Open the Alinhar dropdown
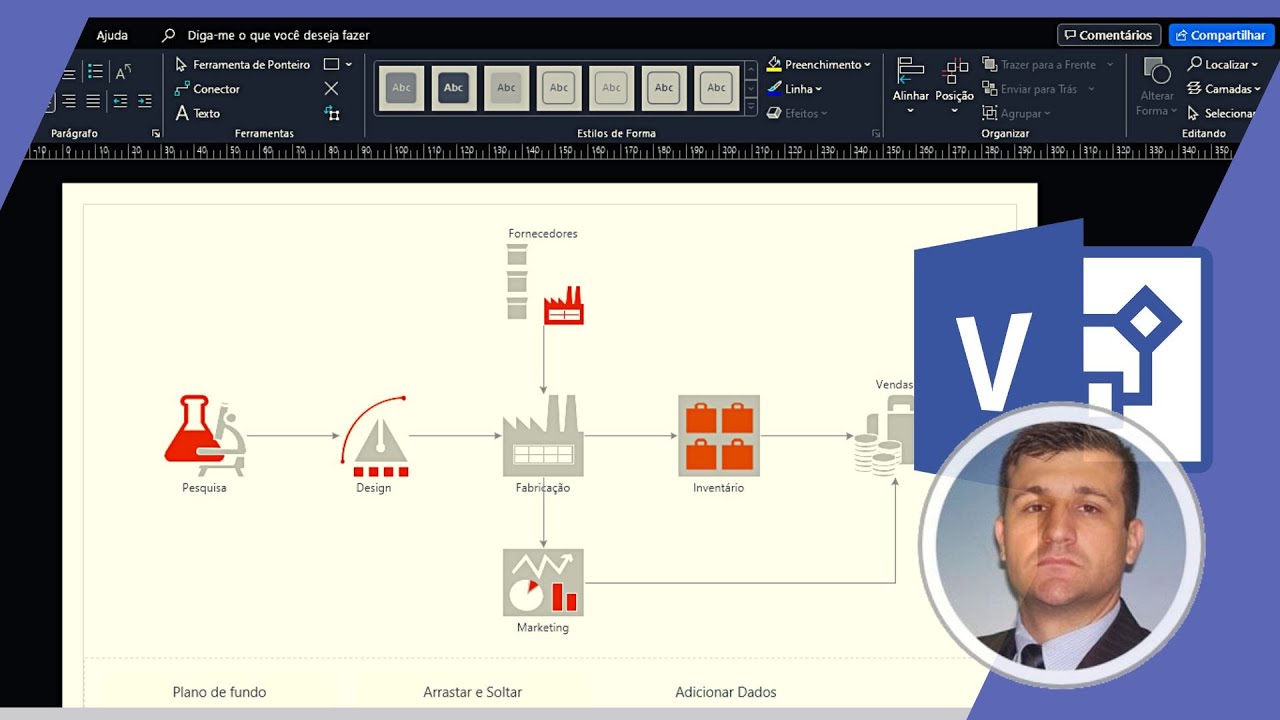Image resolution: width=1280 pixels, height=720 pixels. click(911, 86)
